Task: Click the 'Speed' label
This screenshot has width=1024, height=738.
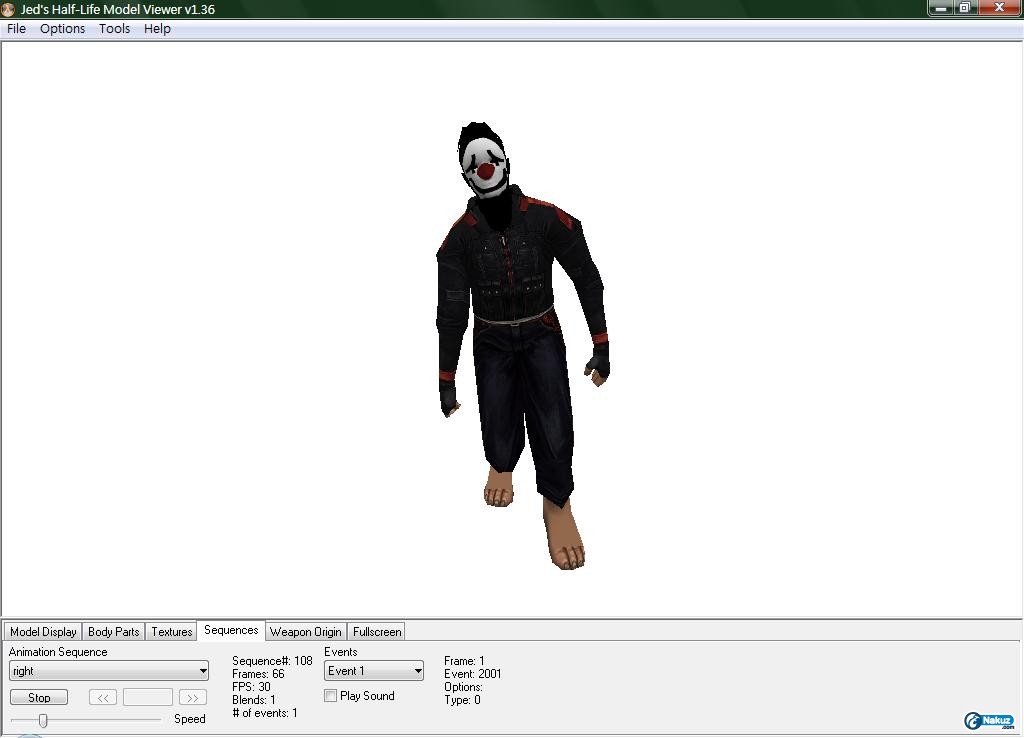Action: pos(189,719)
